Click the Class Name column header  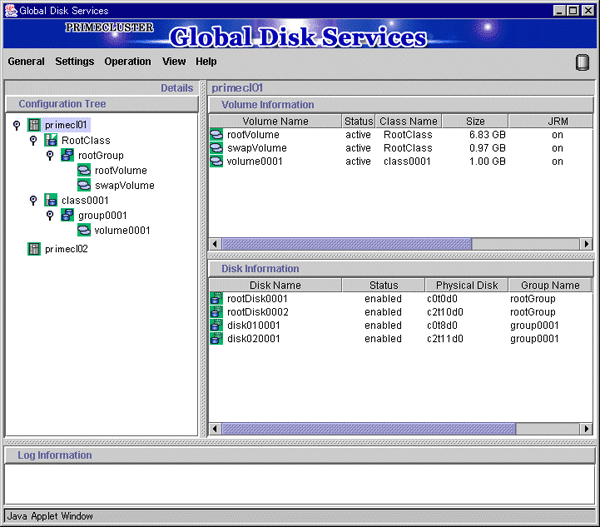point(408,121)
